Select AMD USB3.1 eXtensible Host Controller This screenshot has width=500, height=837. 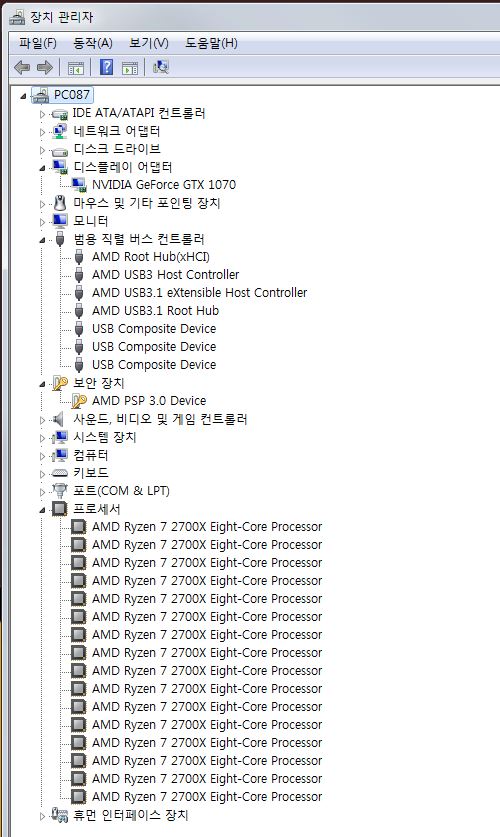[x=200, y=293]
